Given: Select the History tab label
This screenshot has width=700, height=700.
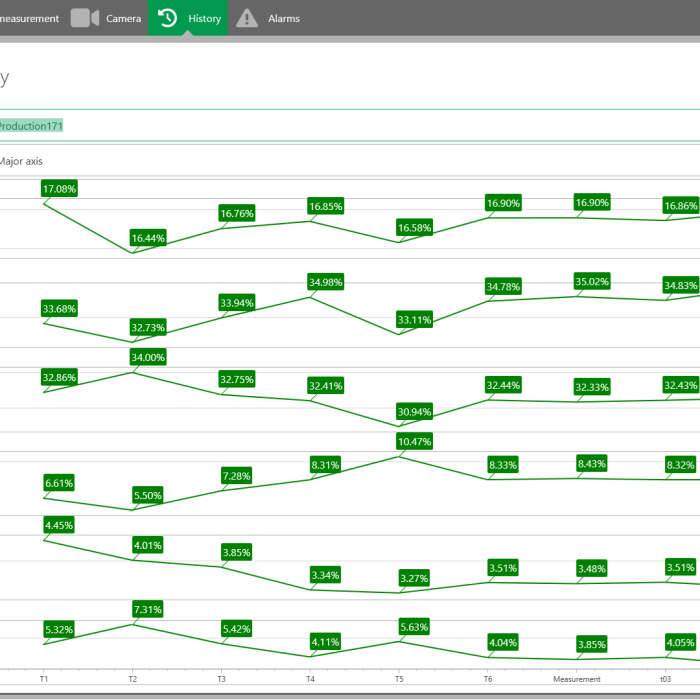Looking at the screenshot, I should coord(204,18).
